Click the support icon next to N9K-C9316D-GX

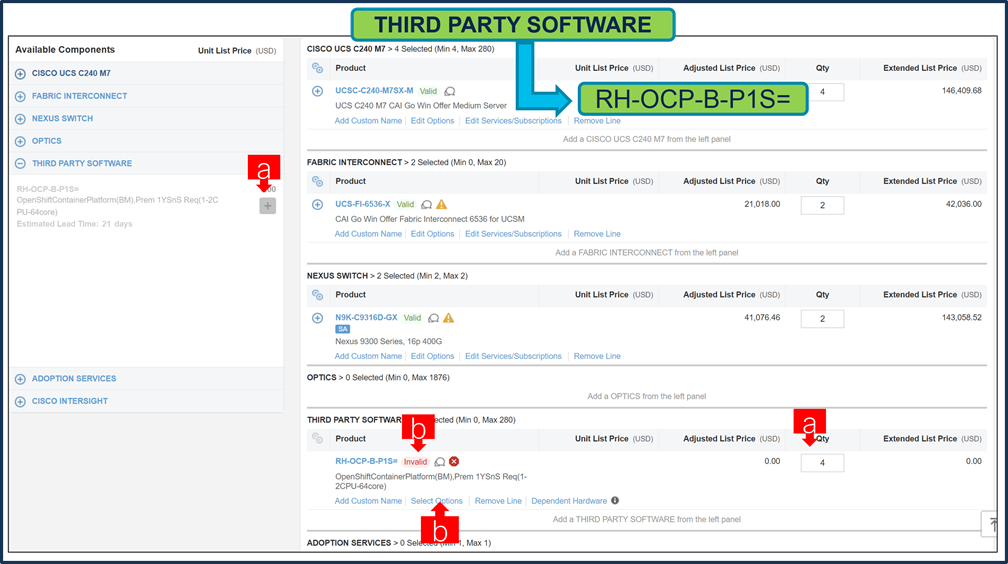pyautogui.click(x=434, y=318)
